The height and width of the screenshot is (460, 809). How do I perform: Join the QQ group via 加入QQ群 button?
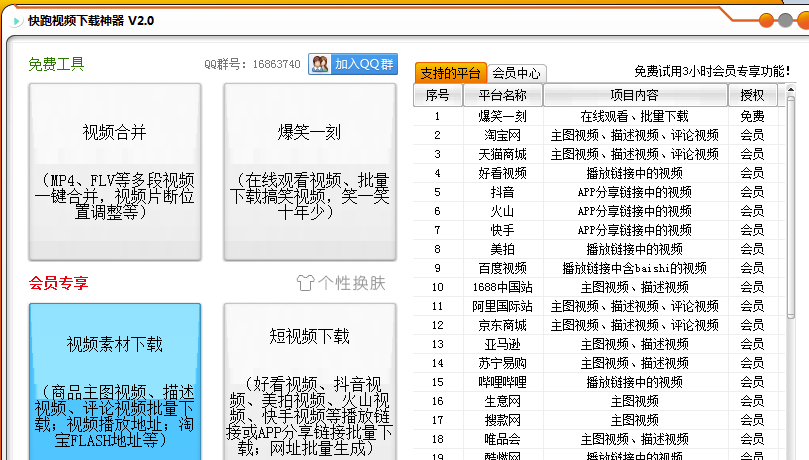pos(353,64)
